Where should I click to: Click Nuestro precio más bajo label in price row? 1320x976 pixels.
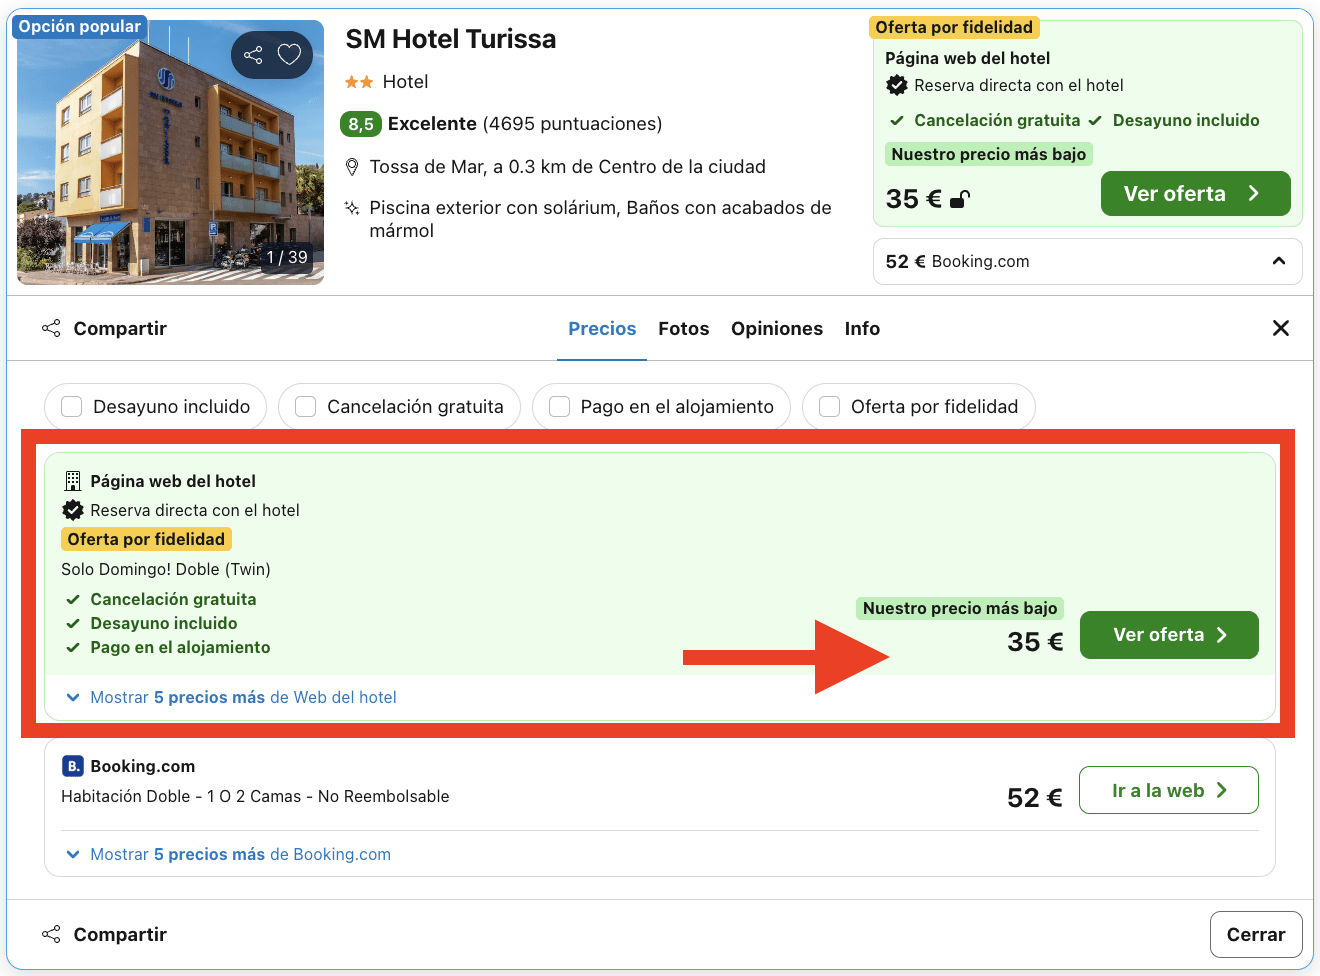(x=960, y=608)
